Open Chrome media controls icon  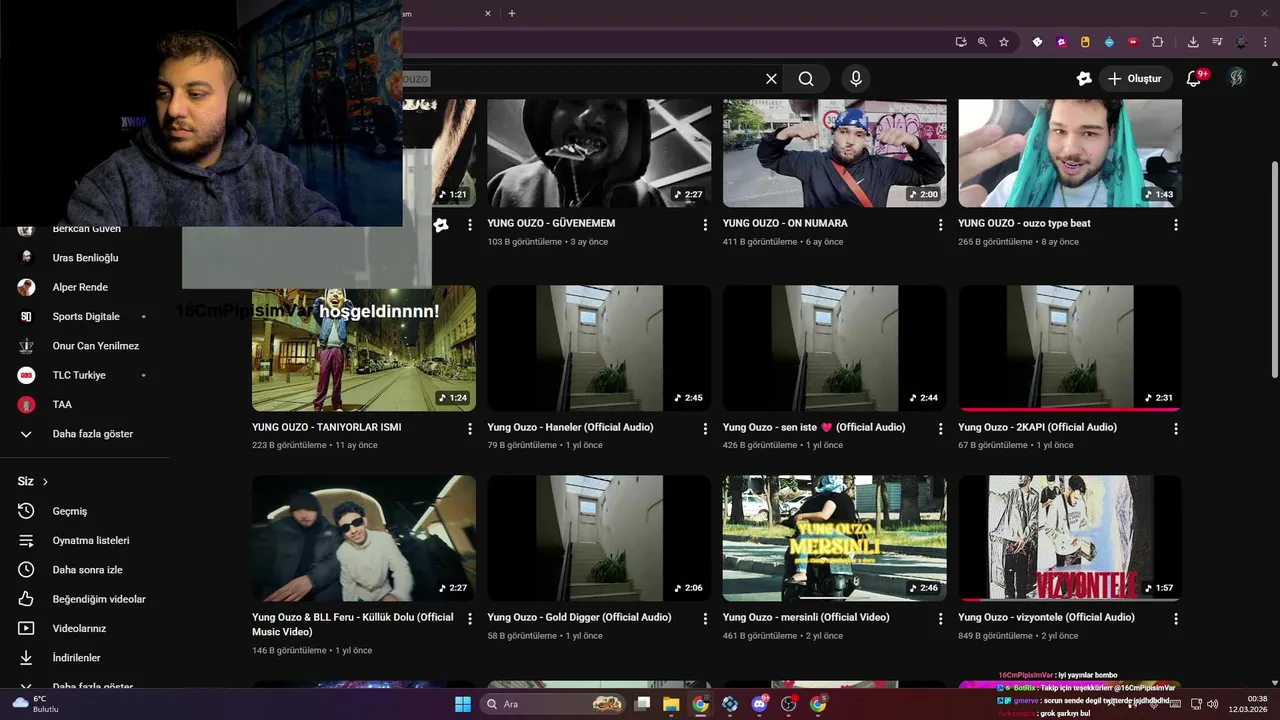1217,42
